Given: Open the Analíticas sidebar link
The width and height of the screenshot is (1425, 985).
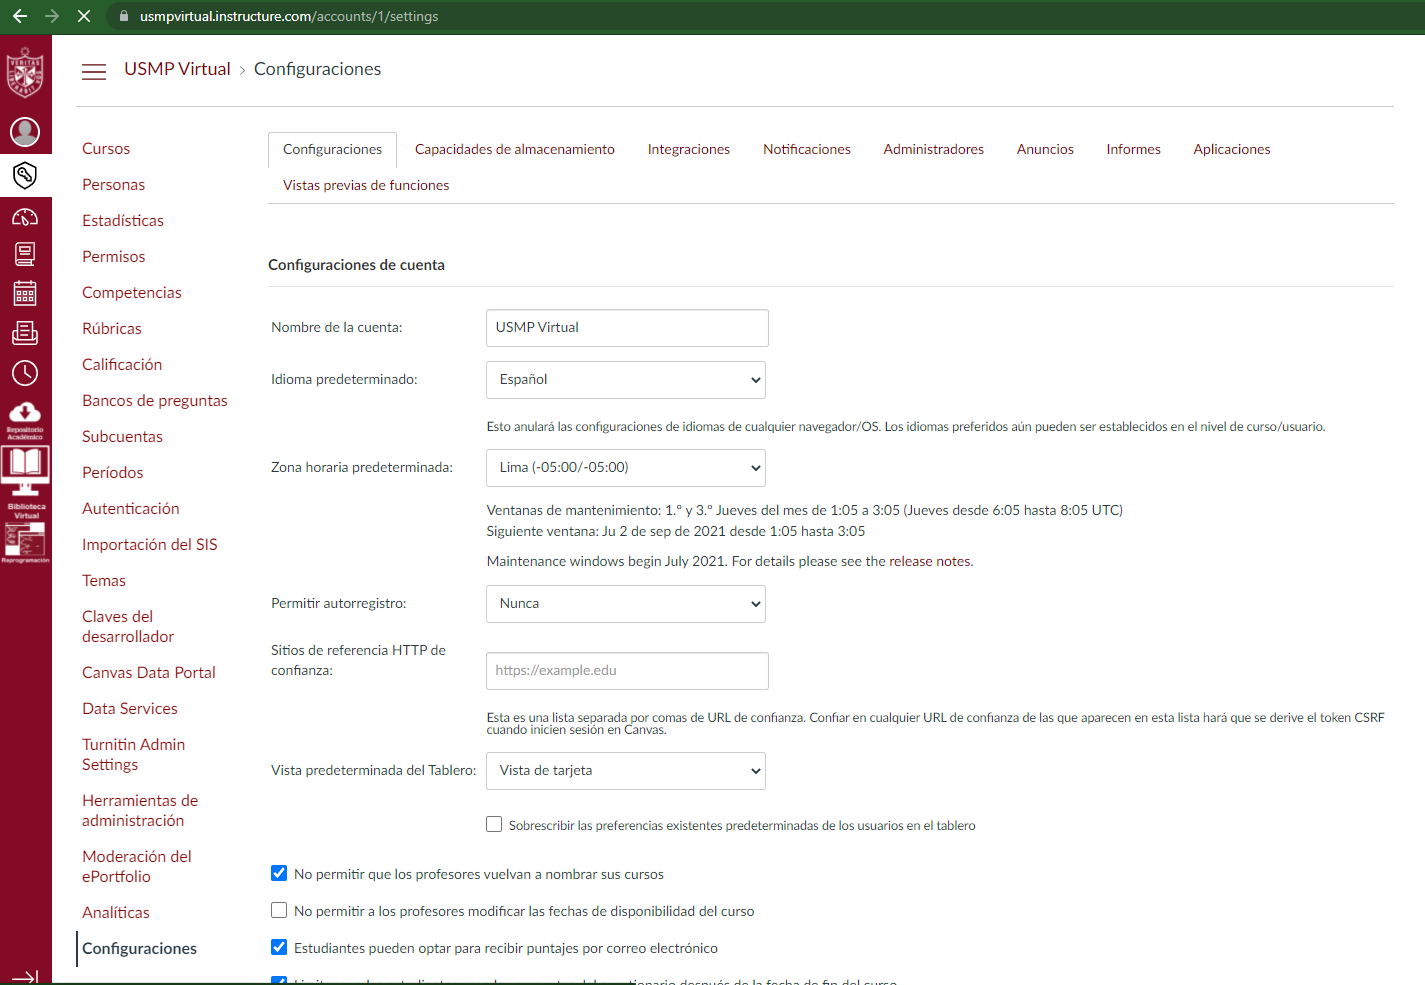Looking at the screenshot, I should 116,913.
